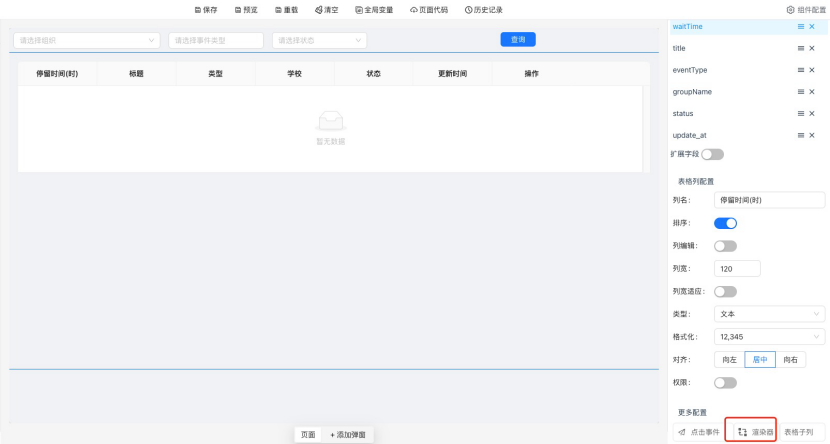The image size is (830, 444).
Task: Open the 格式化 dropdown showing 12,345
Action: tap(770, 337)
